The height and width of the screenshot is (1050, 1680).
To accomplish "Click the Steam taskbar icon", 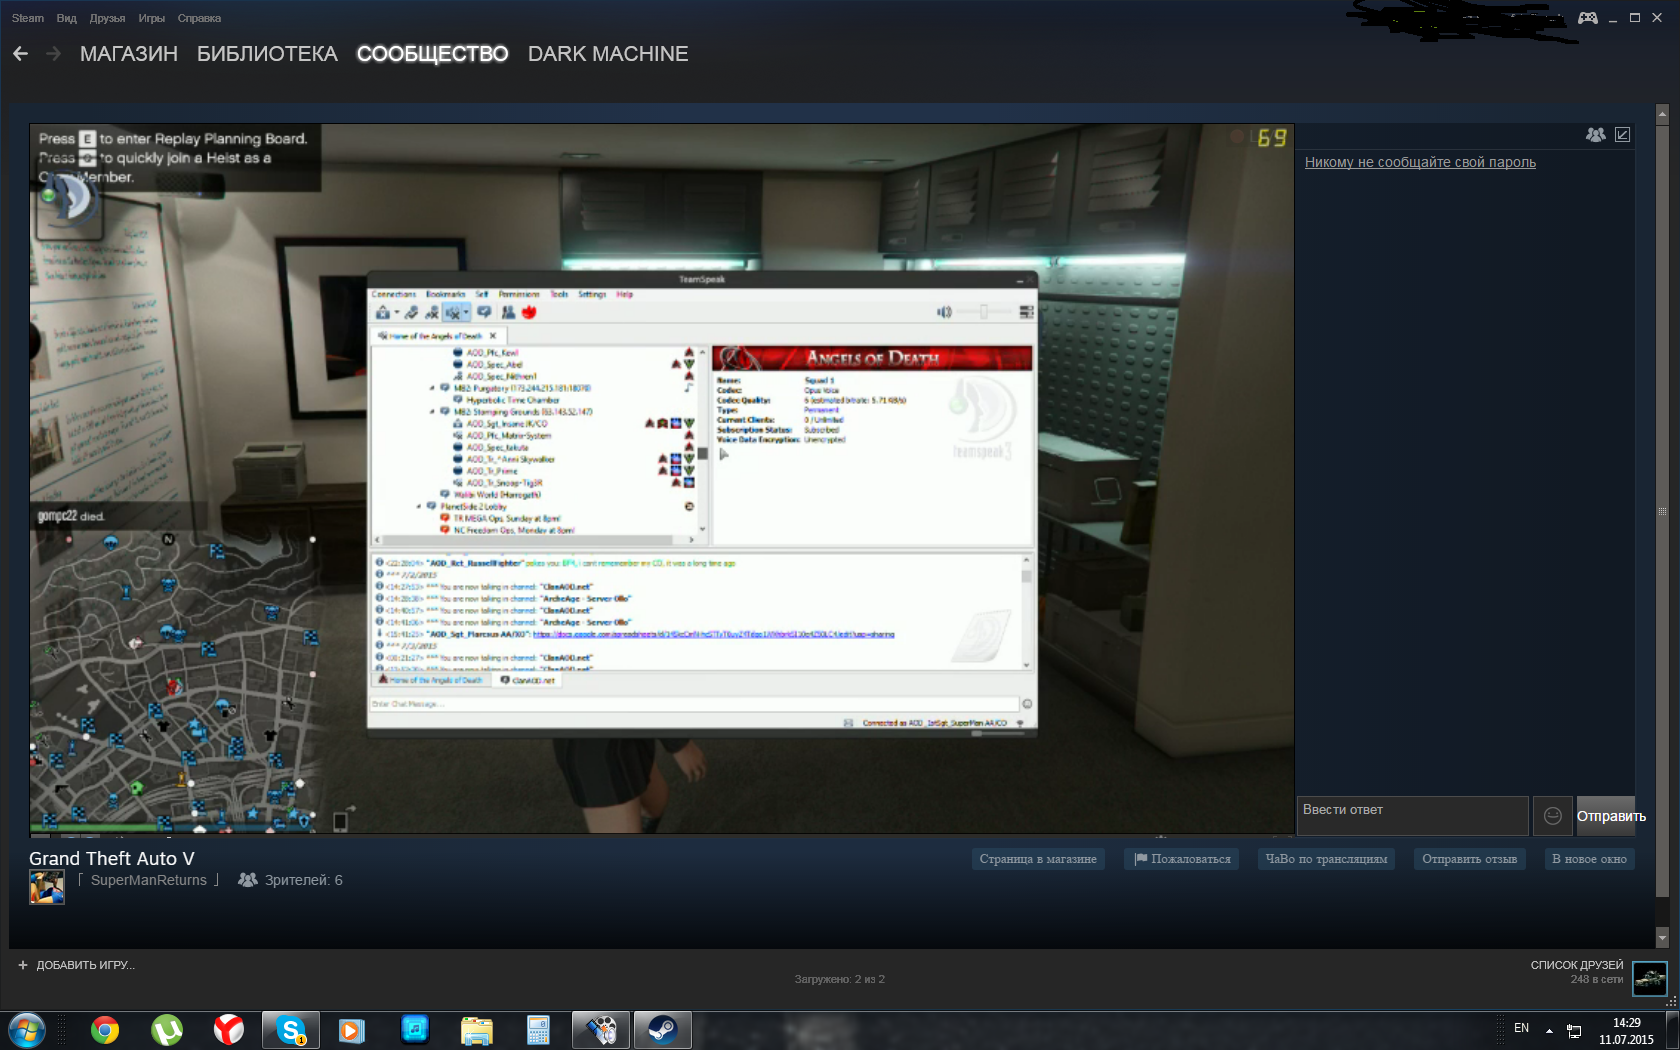I will click(x=663, y=1030).
